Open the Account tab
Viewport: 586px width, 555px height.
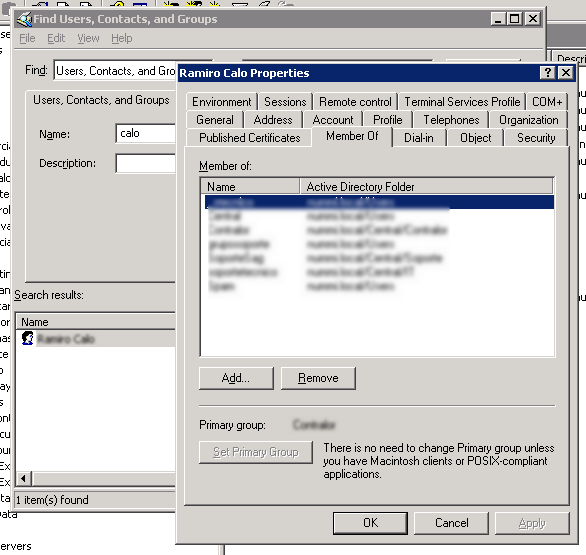click(x=333, y=120)
